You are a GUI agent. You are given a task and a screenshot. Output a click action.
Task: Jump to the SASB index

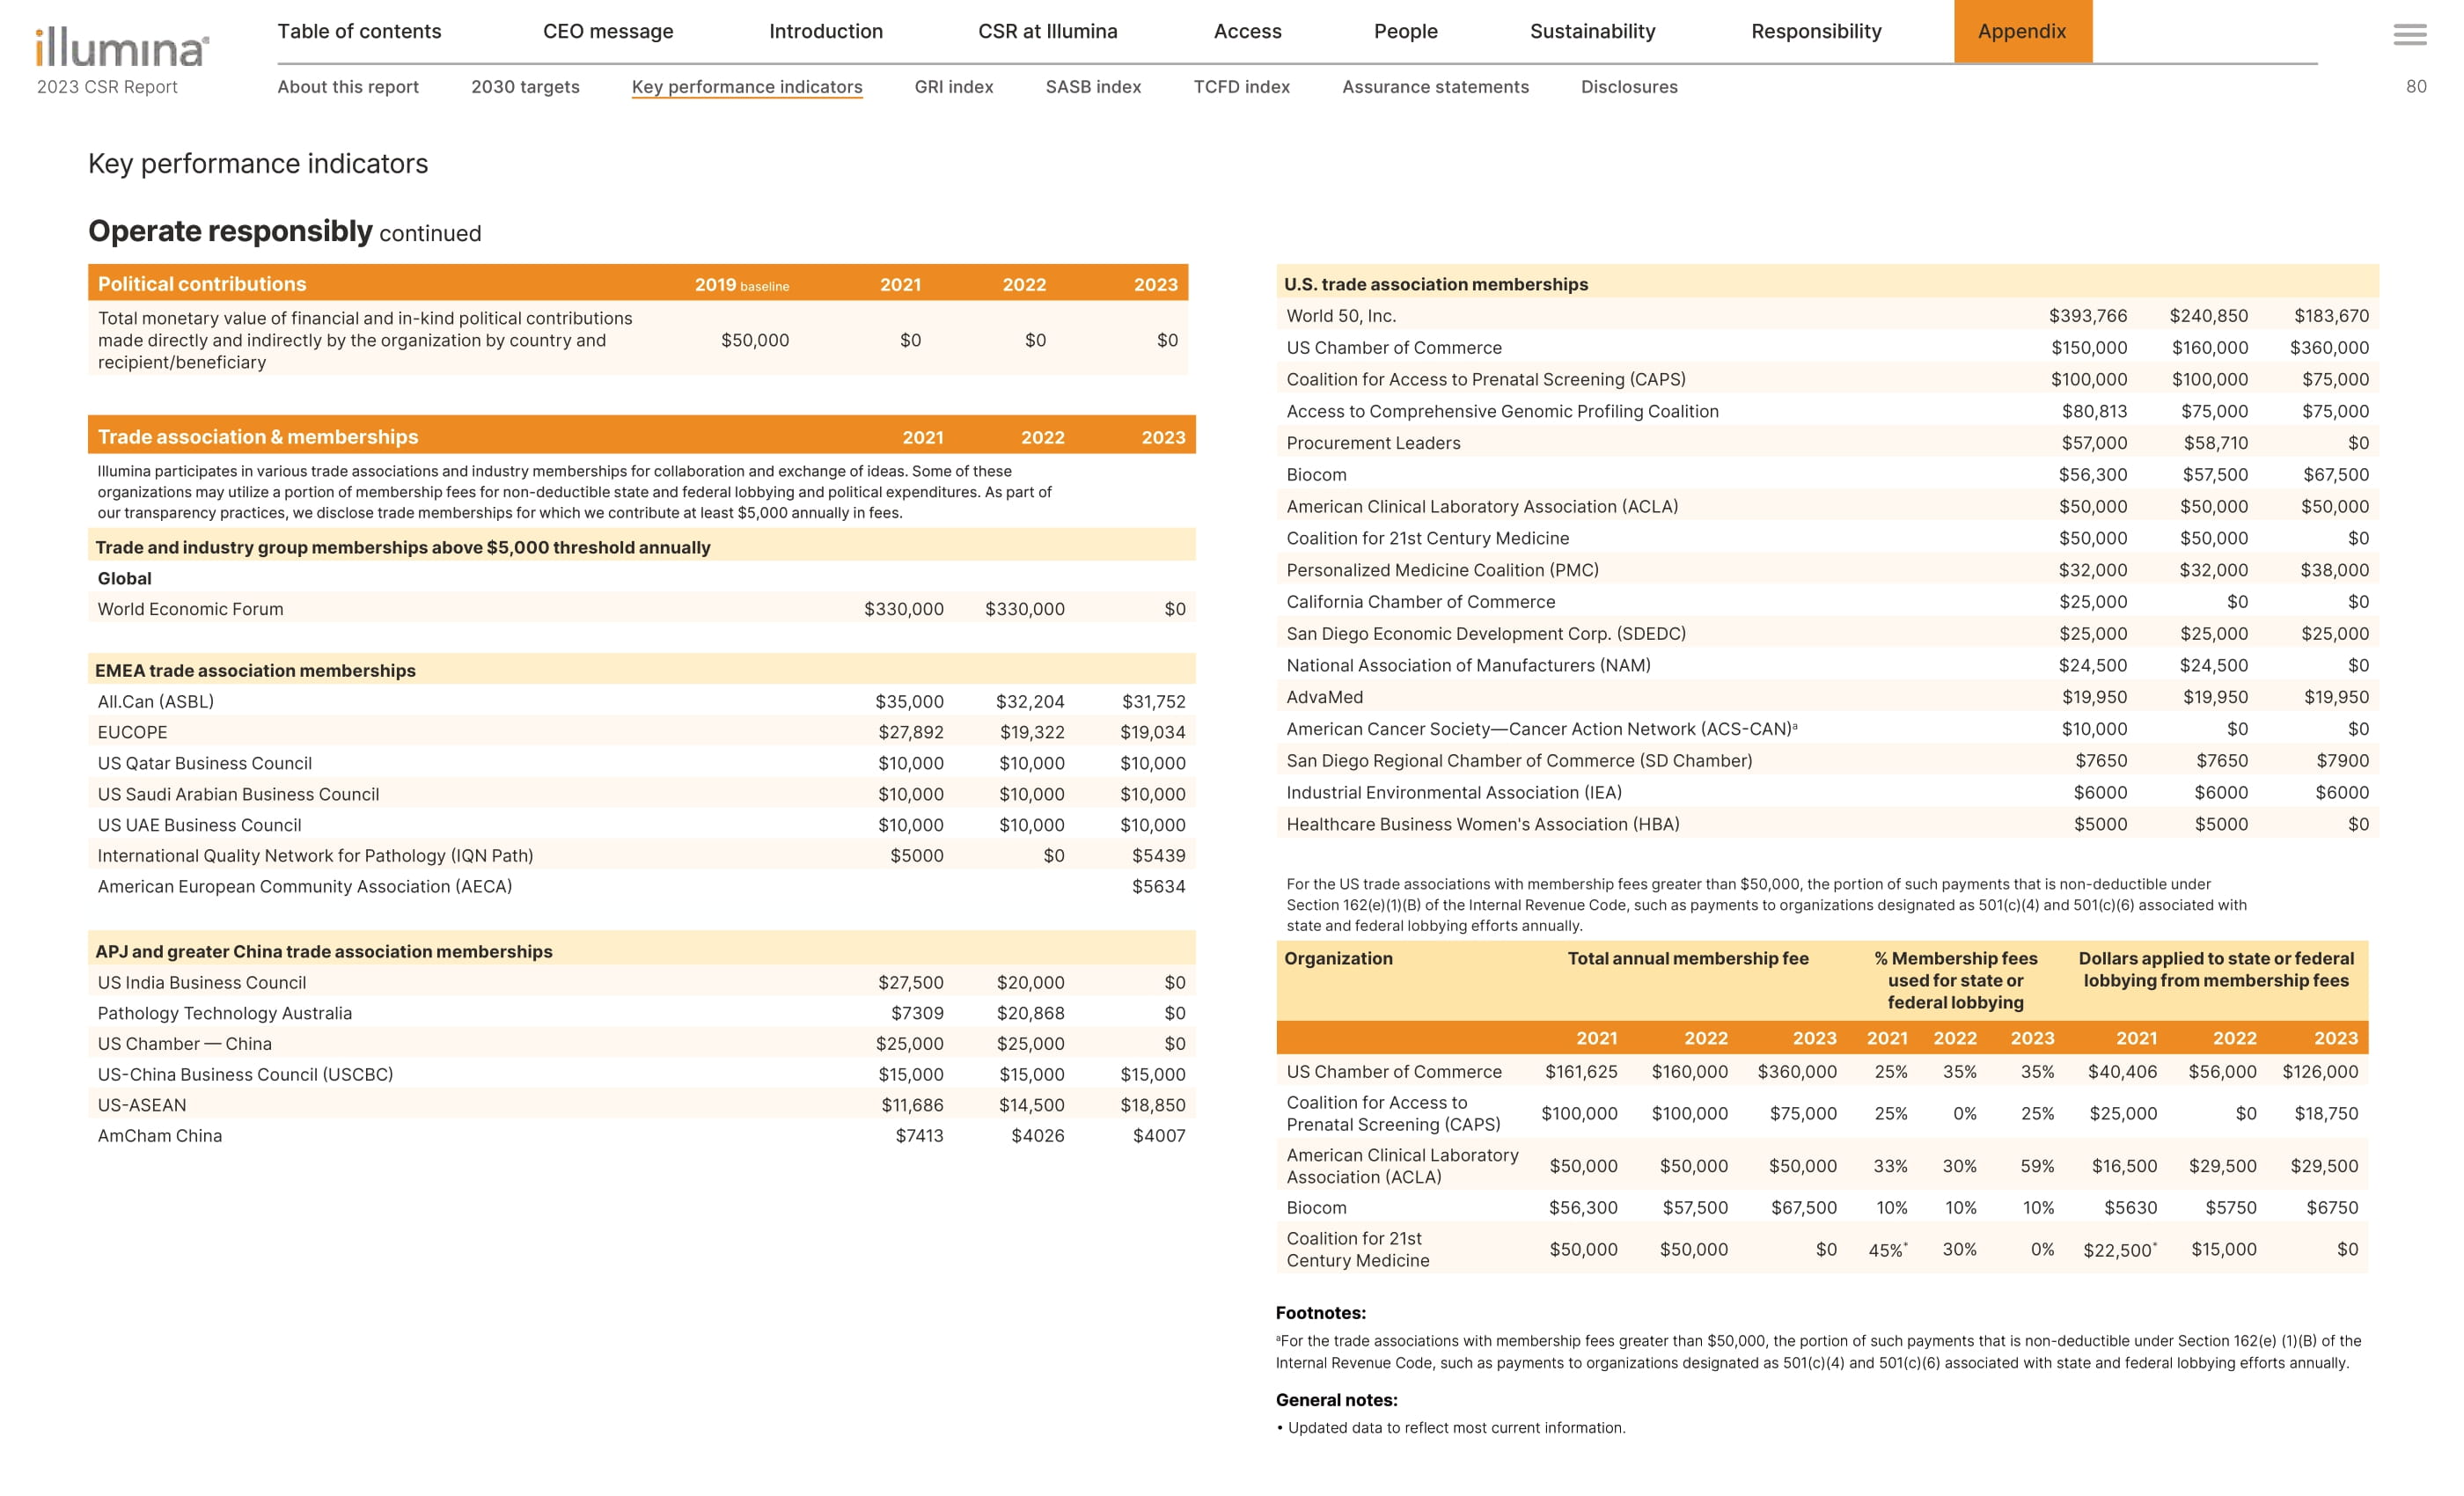(x=1093, y=87)
